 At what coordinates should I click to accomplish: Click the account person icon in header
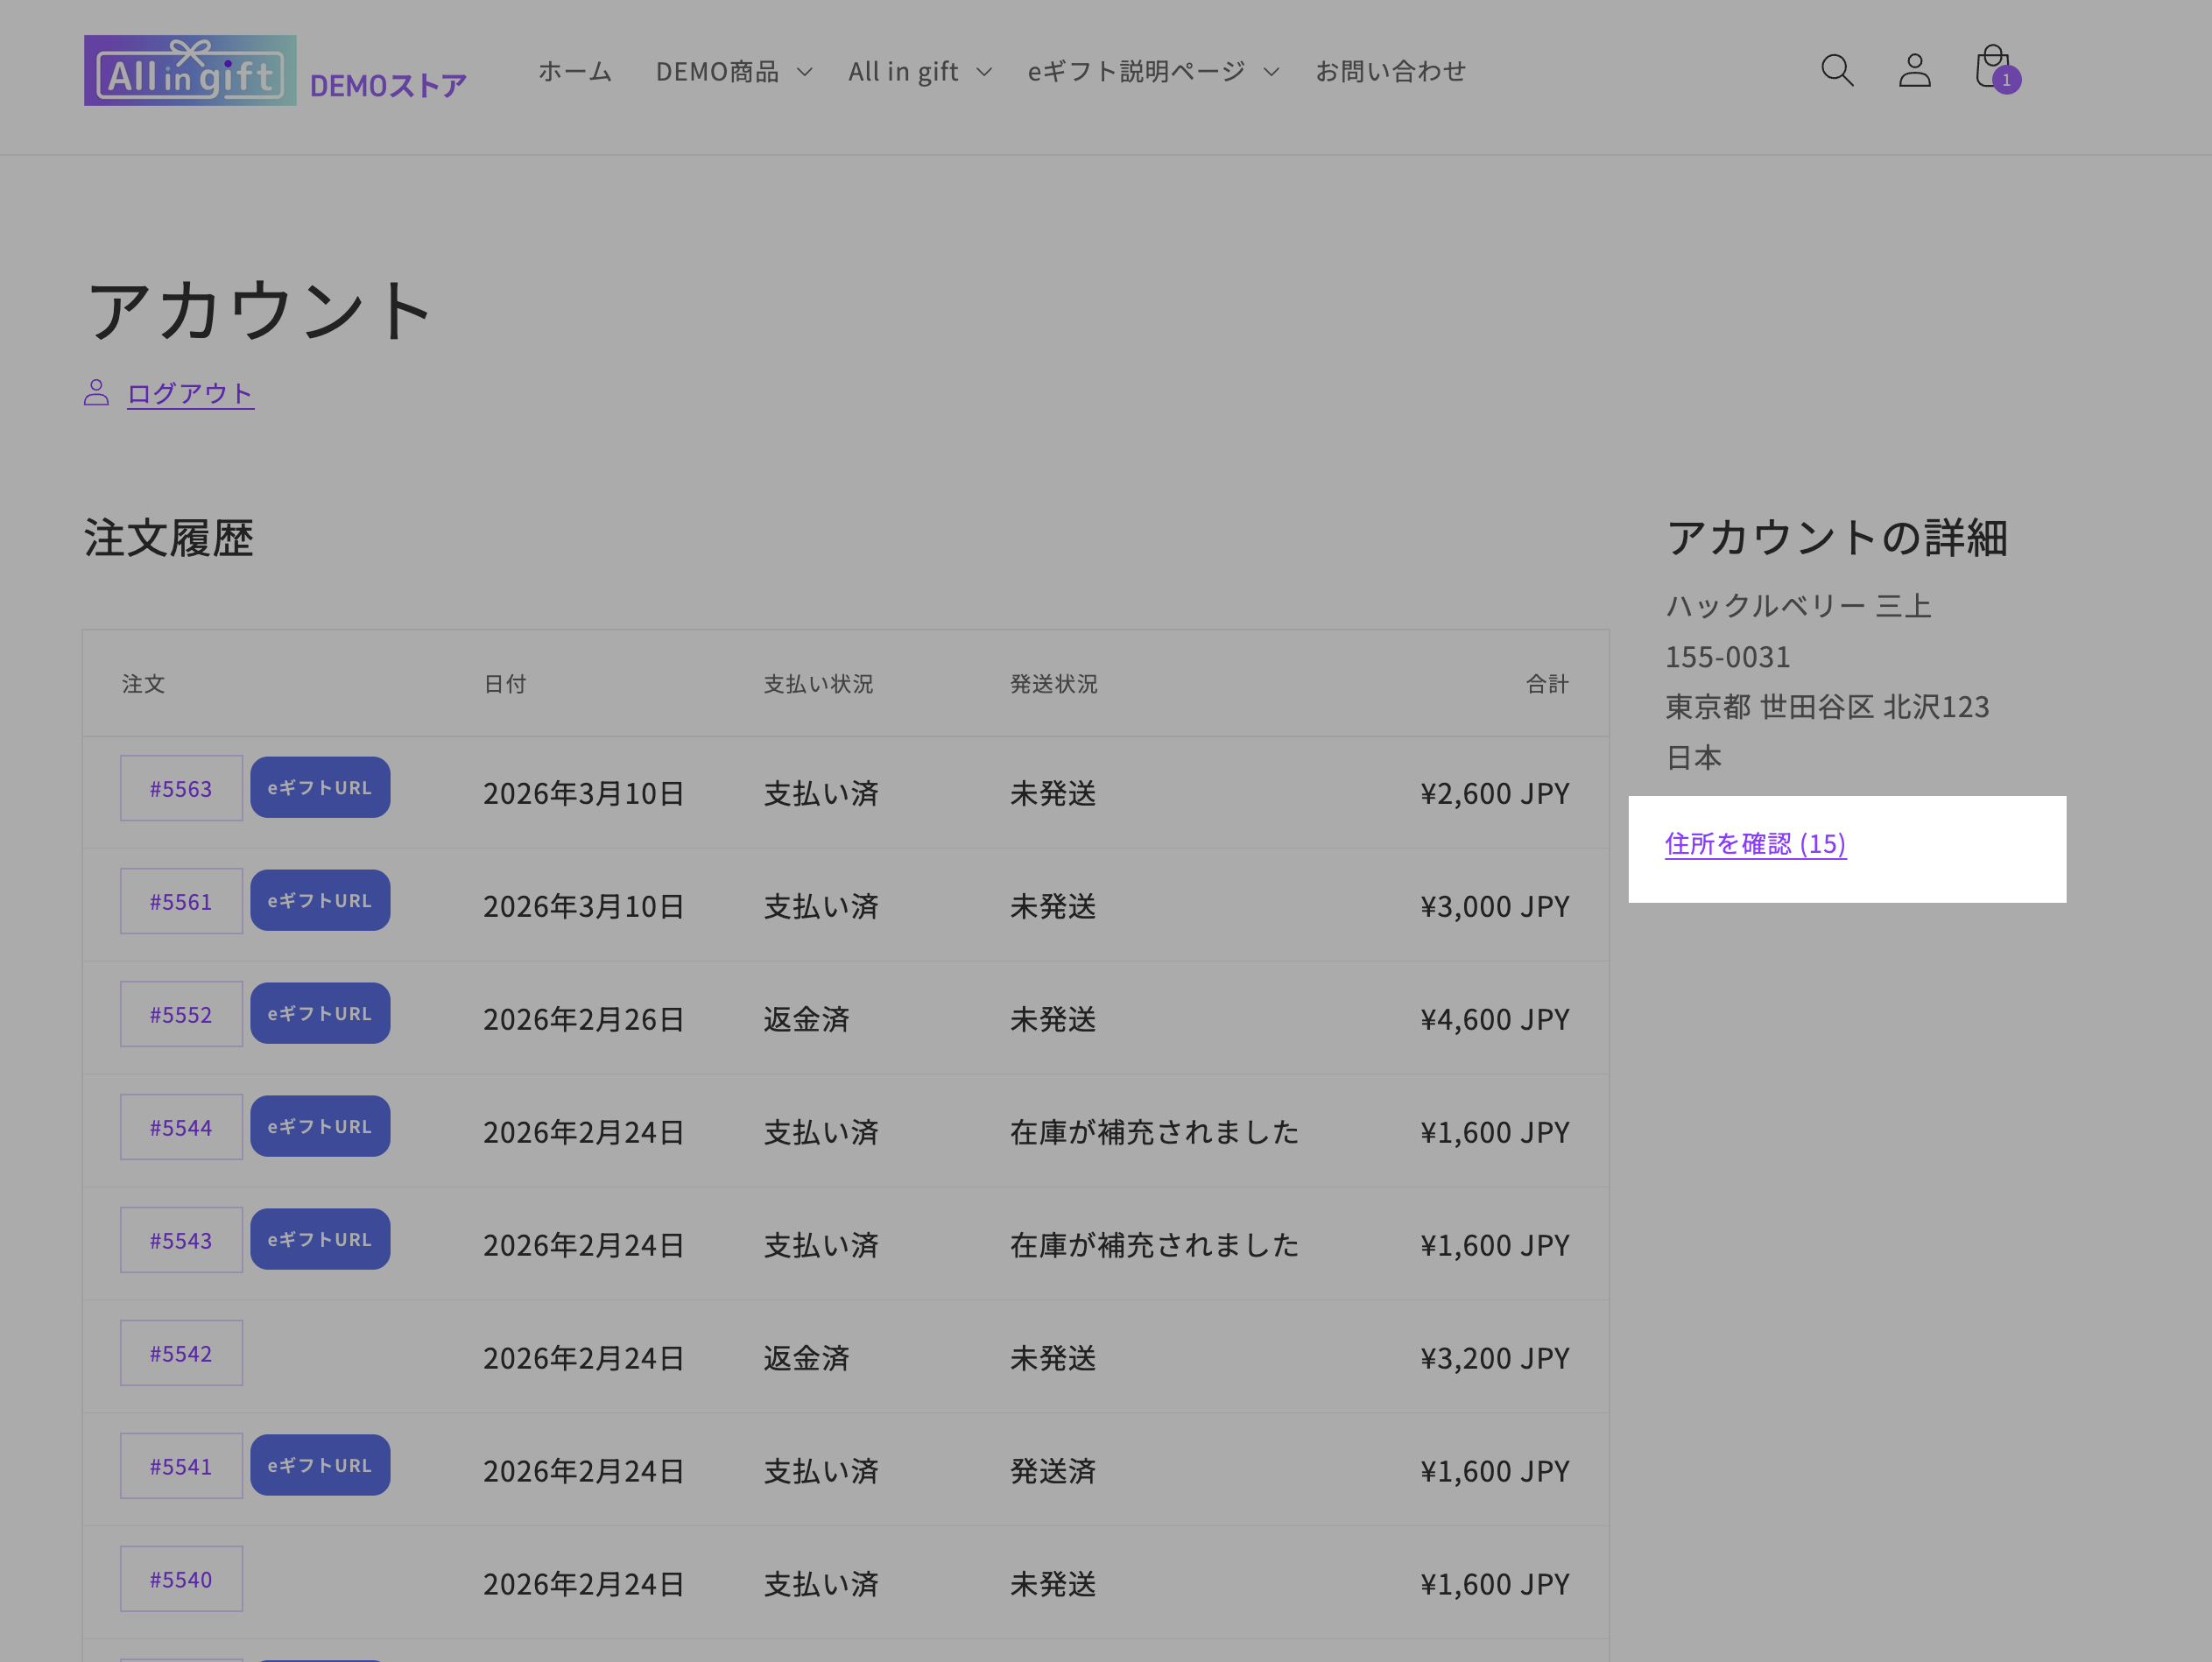(1914, 71)
